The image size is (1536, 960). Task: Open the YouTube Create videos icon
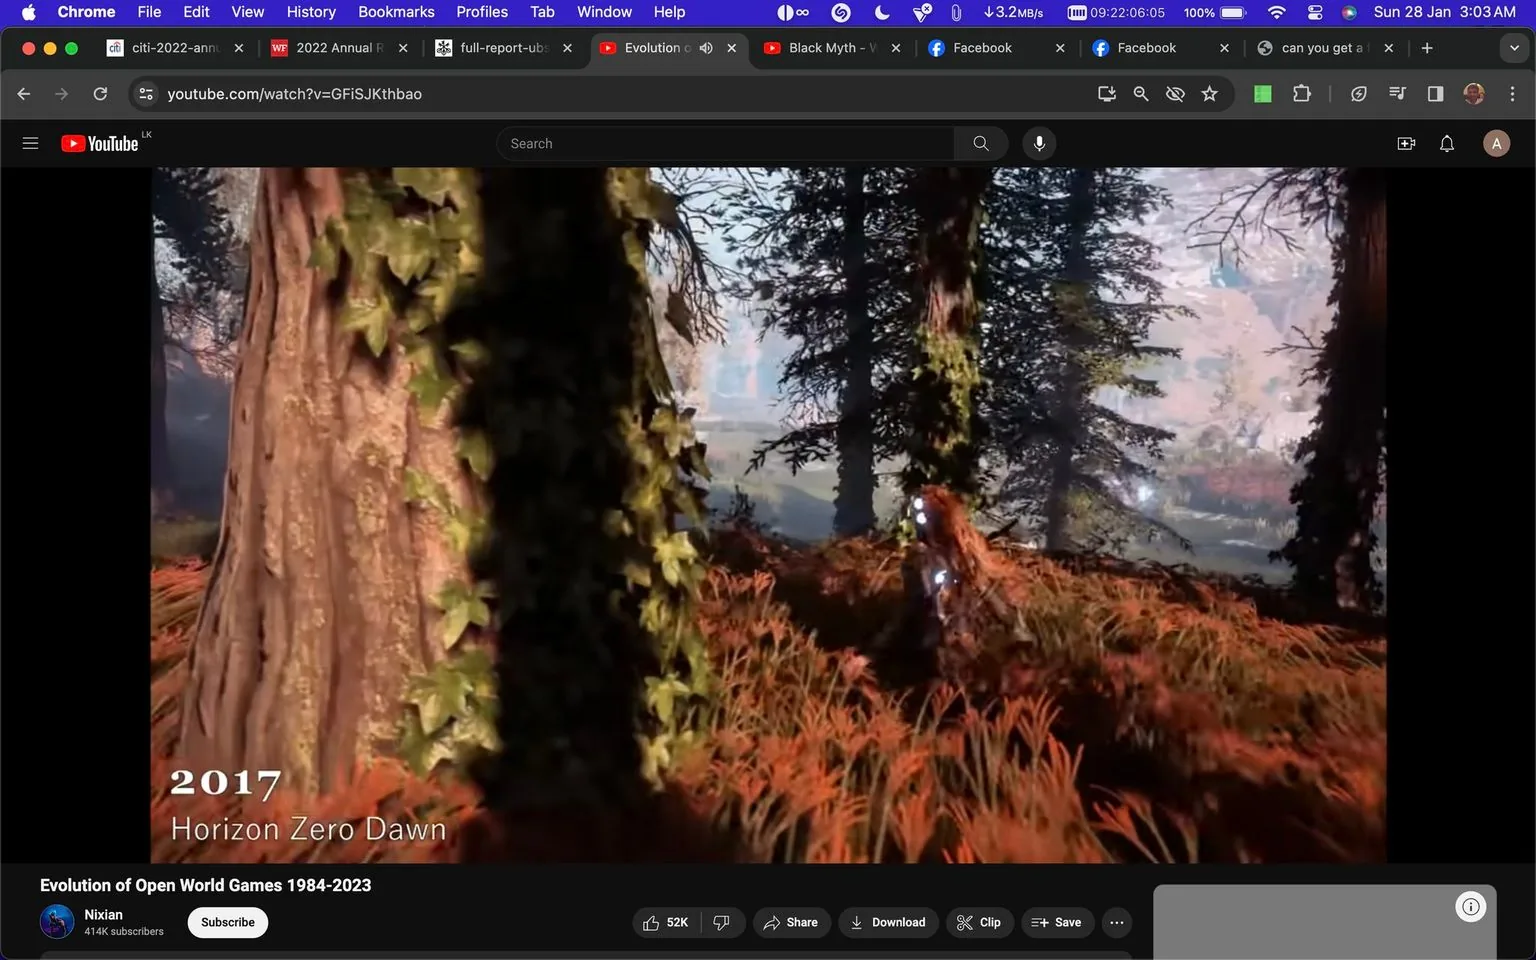click(x=1406, y=143)
